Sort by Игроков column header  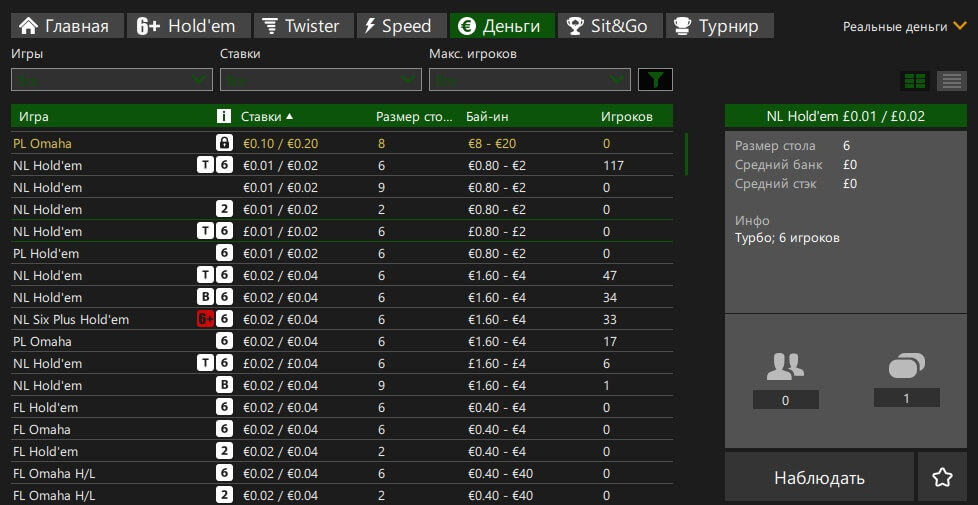(x=627, y=117)
